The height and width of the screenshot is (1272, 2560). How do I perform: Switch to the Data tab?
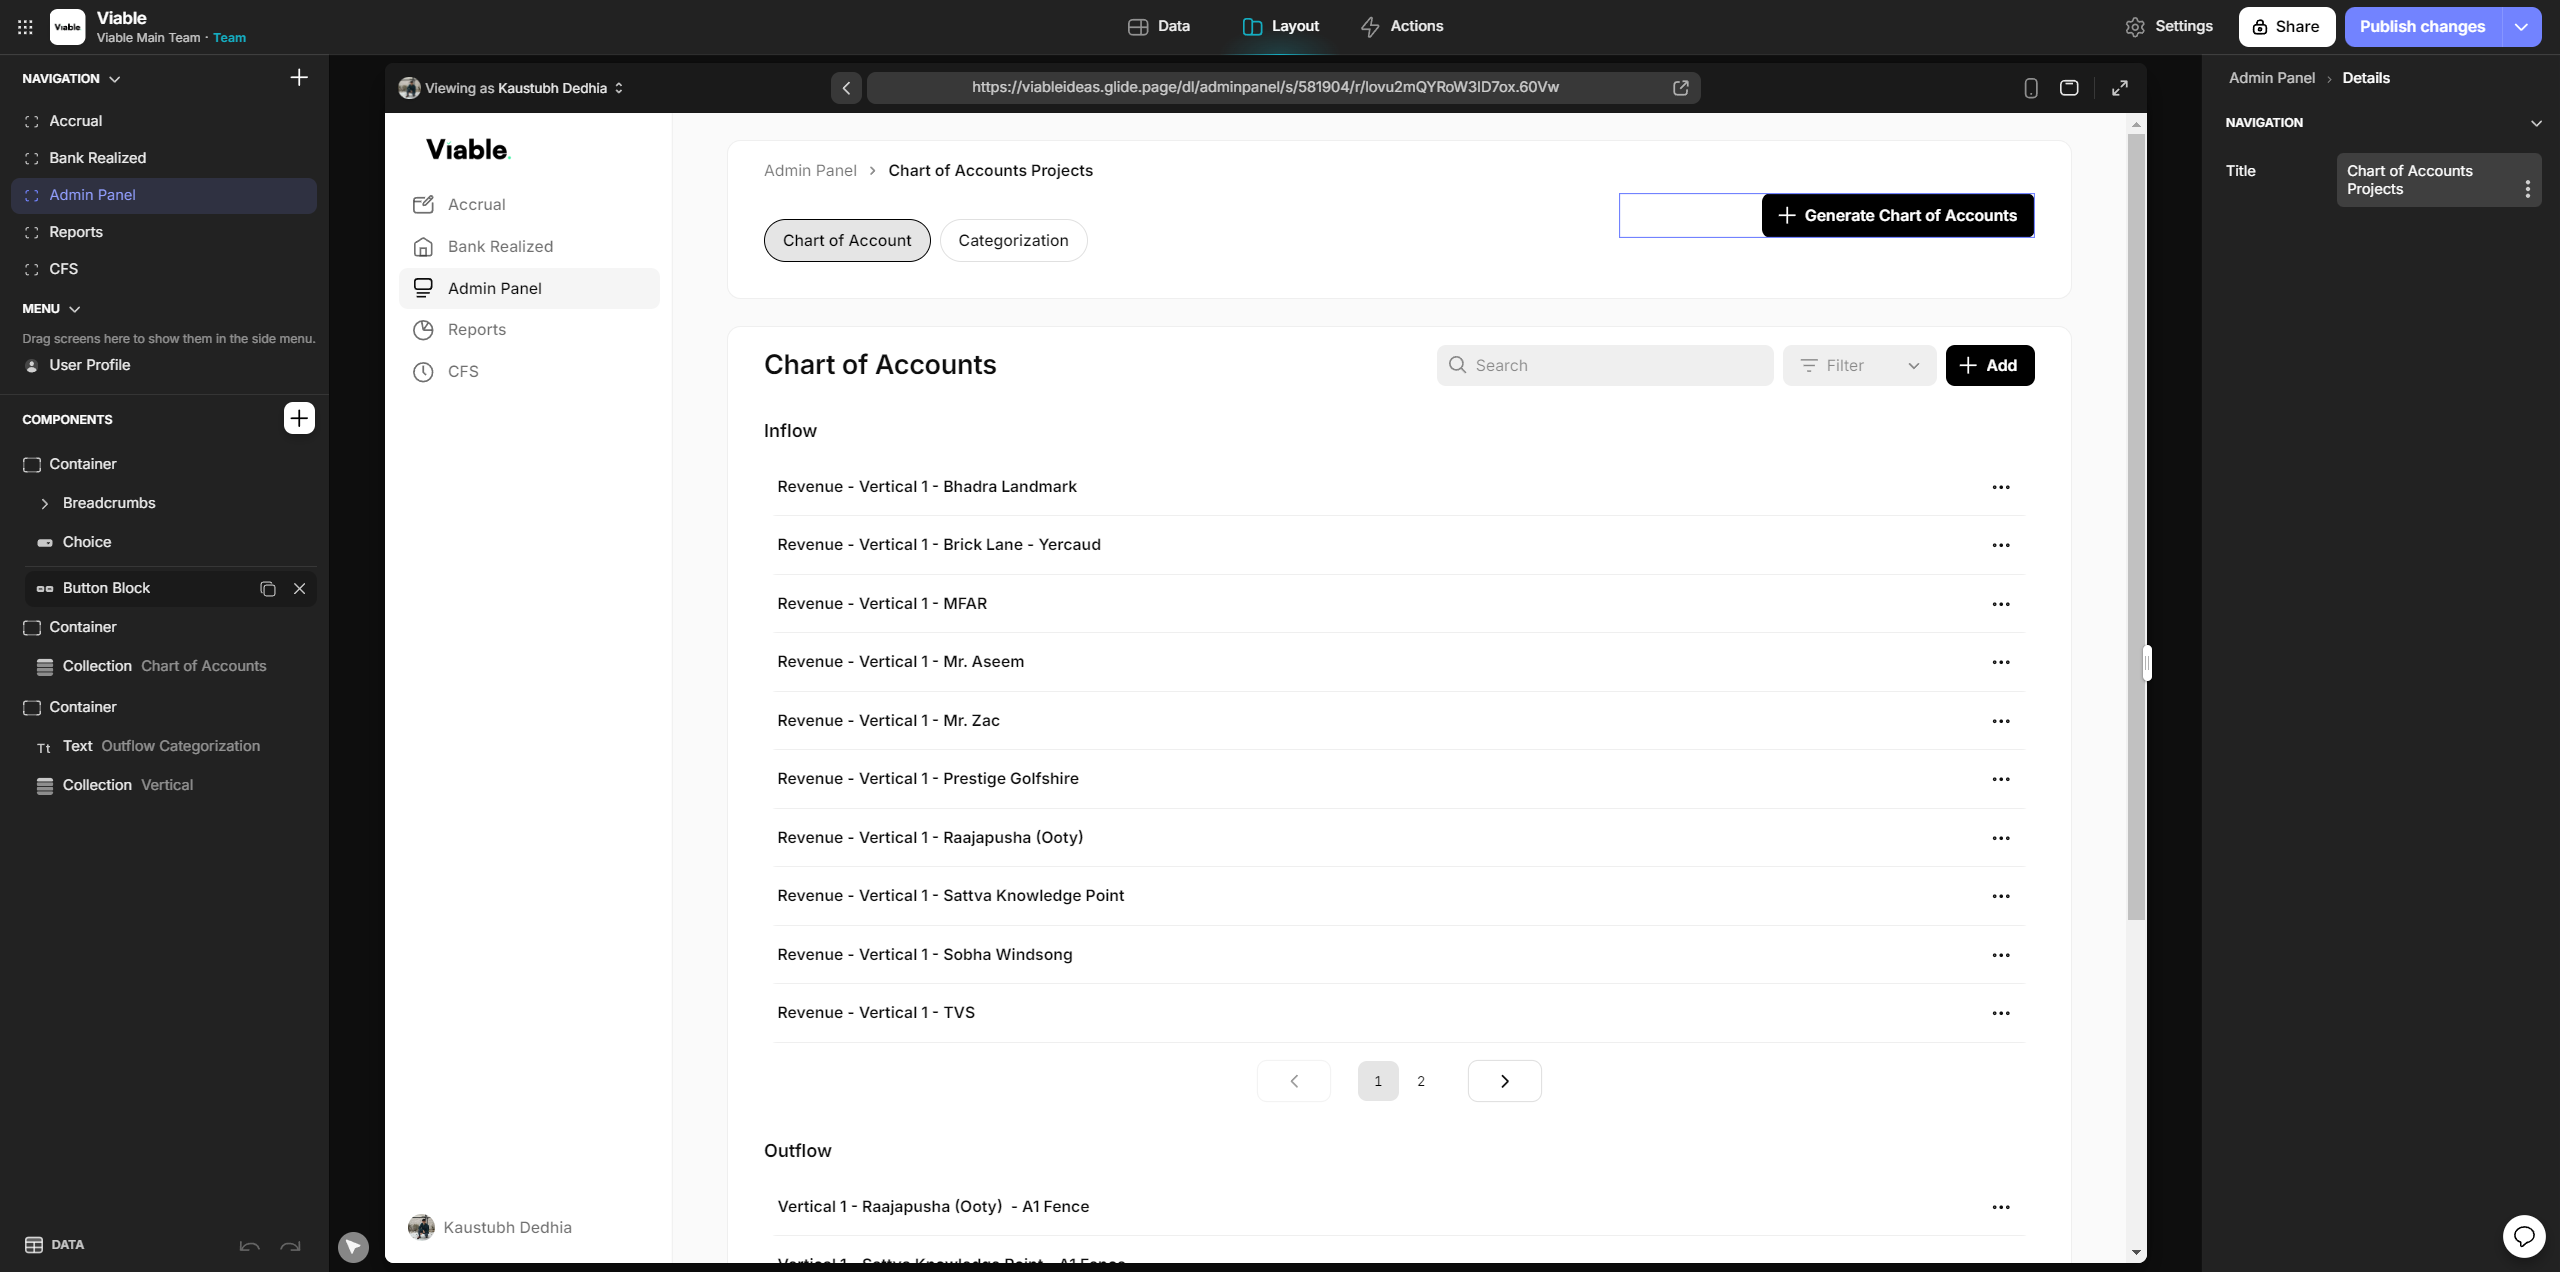click(x=1159, y=26)
